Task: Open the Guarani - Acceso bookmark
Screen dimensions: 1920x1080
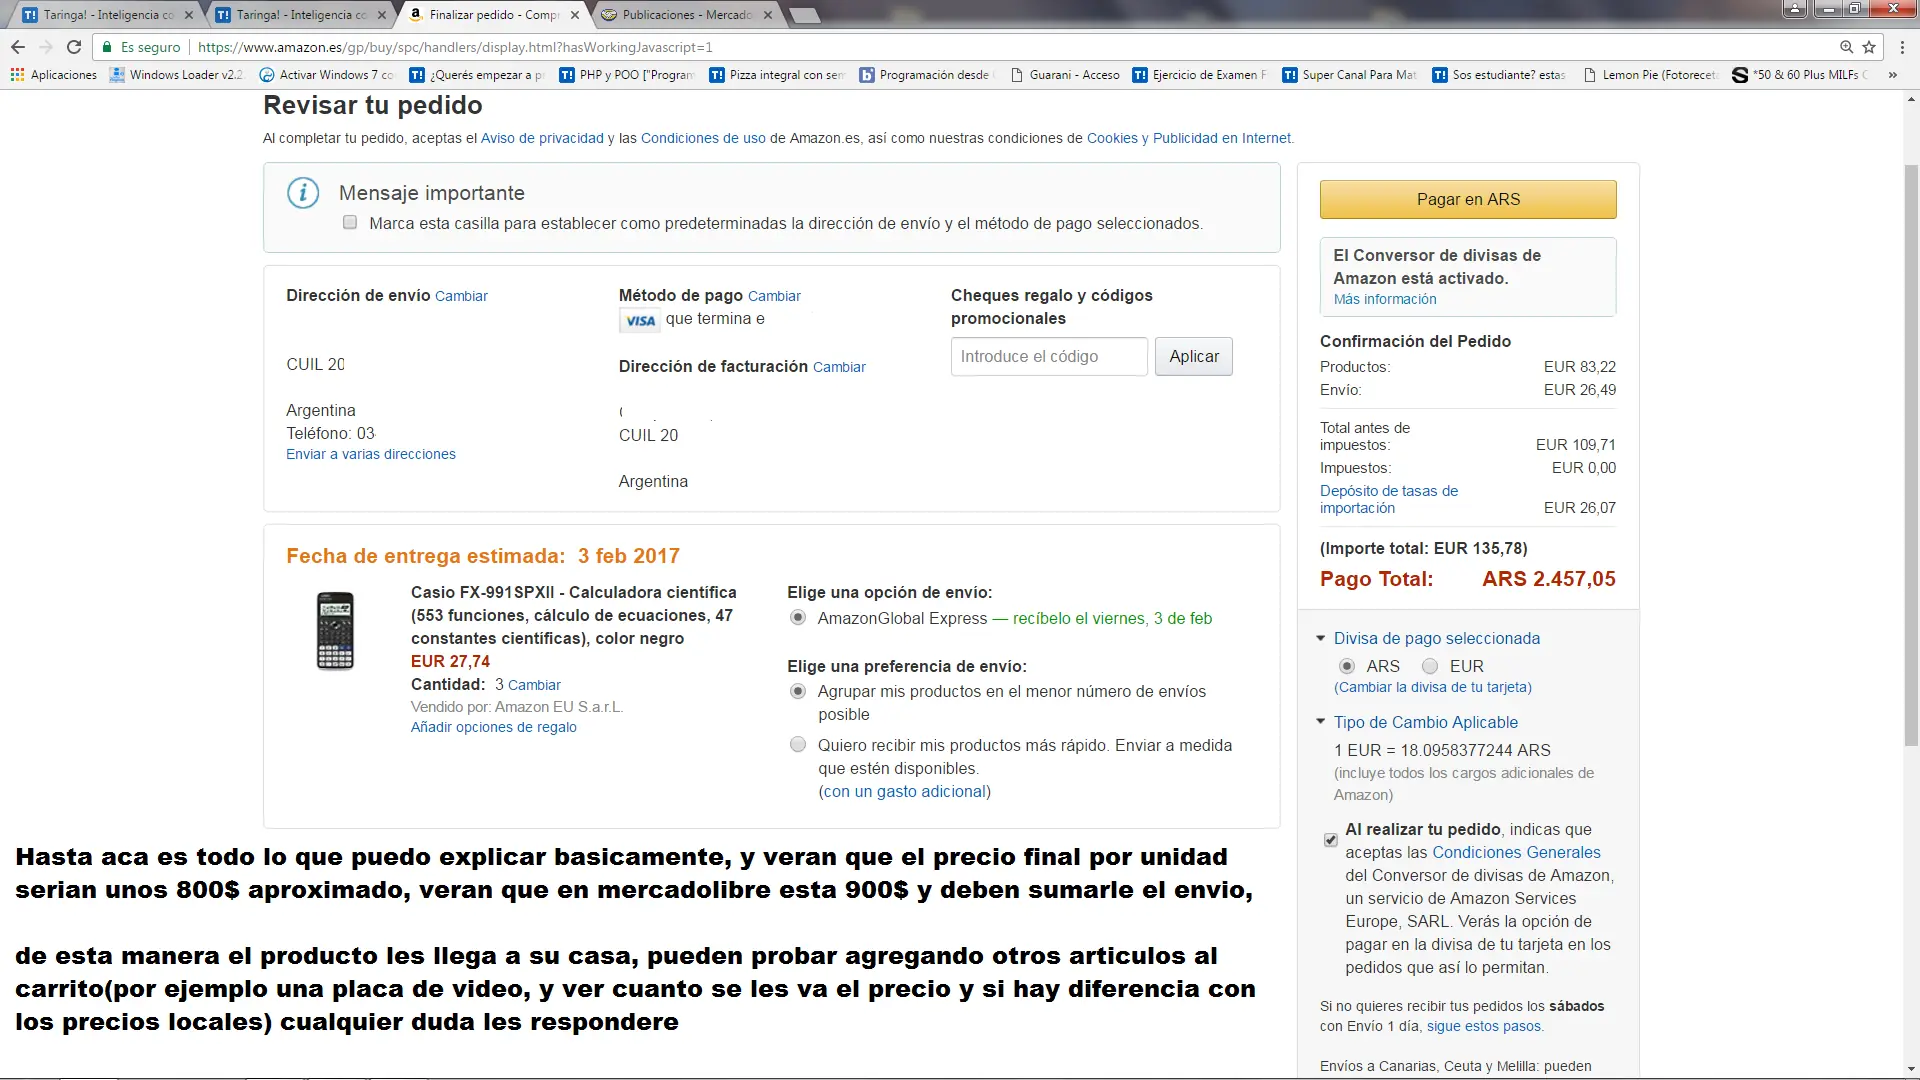Action: coord(1065,75)
